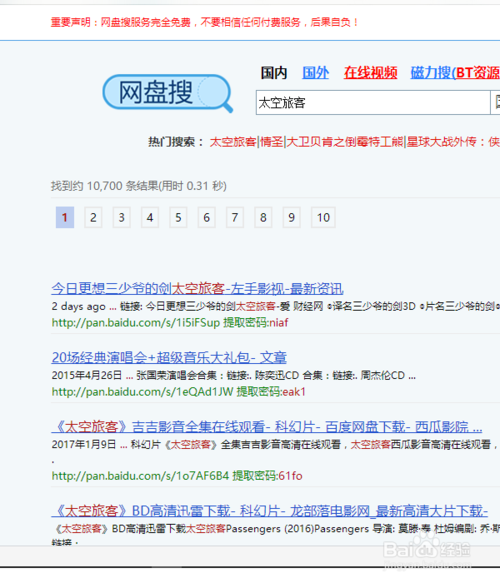500x583 pixels.
Task: Click the 热门搜索 label
Action: click(176, 142)
